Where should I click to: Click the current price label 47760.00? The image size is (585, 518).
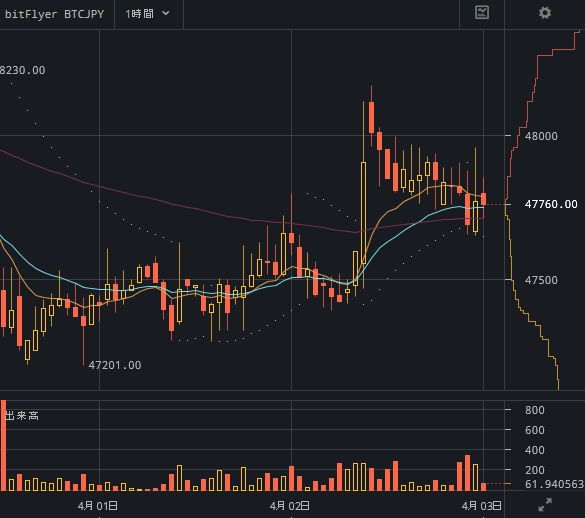551,204
